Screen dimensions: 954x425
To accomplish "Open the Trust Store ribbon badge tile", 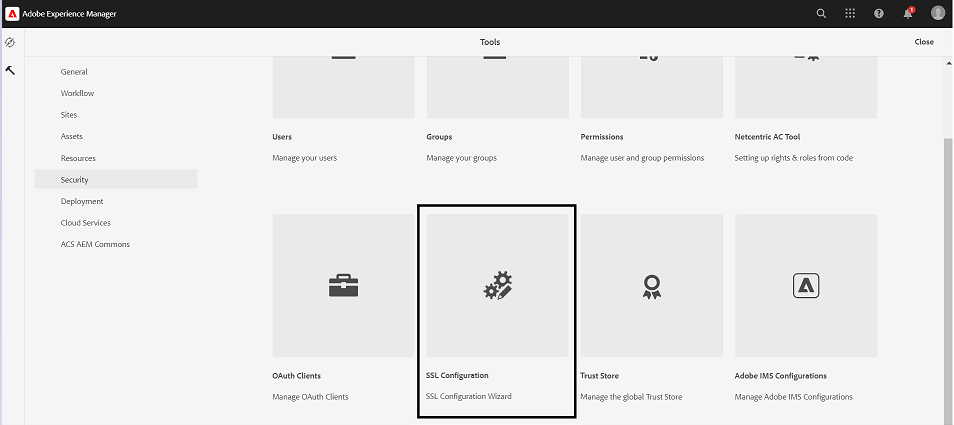I will coord(651,286).
